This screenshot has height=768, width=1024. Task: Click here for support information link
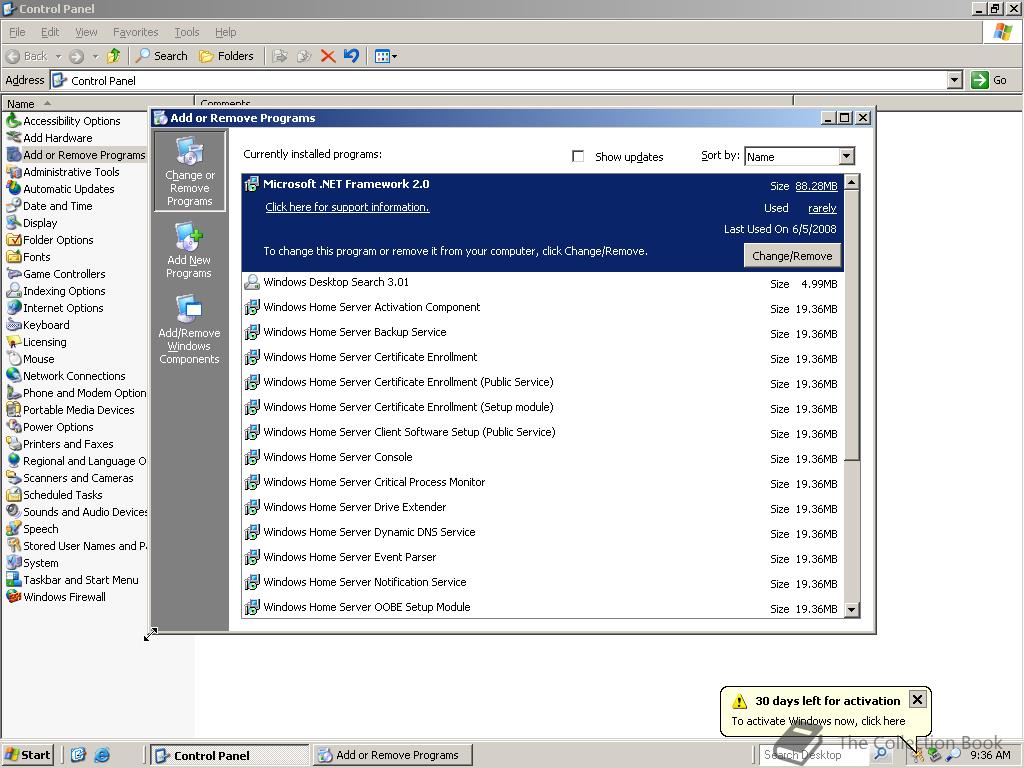tap(347, 207)
